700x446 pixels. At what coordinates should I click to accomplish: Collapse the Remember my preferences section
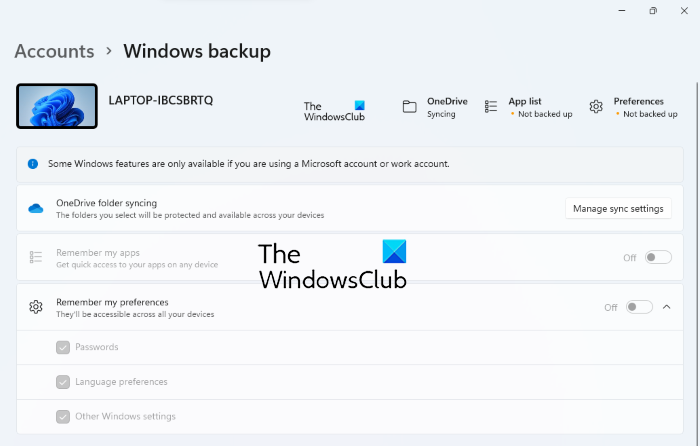coord(667,307)
